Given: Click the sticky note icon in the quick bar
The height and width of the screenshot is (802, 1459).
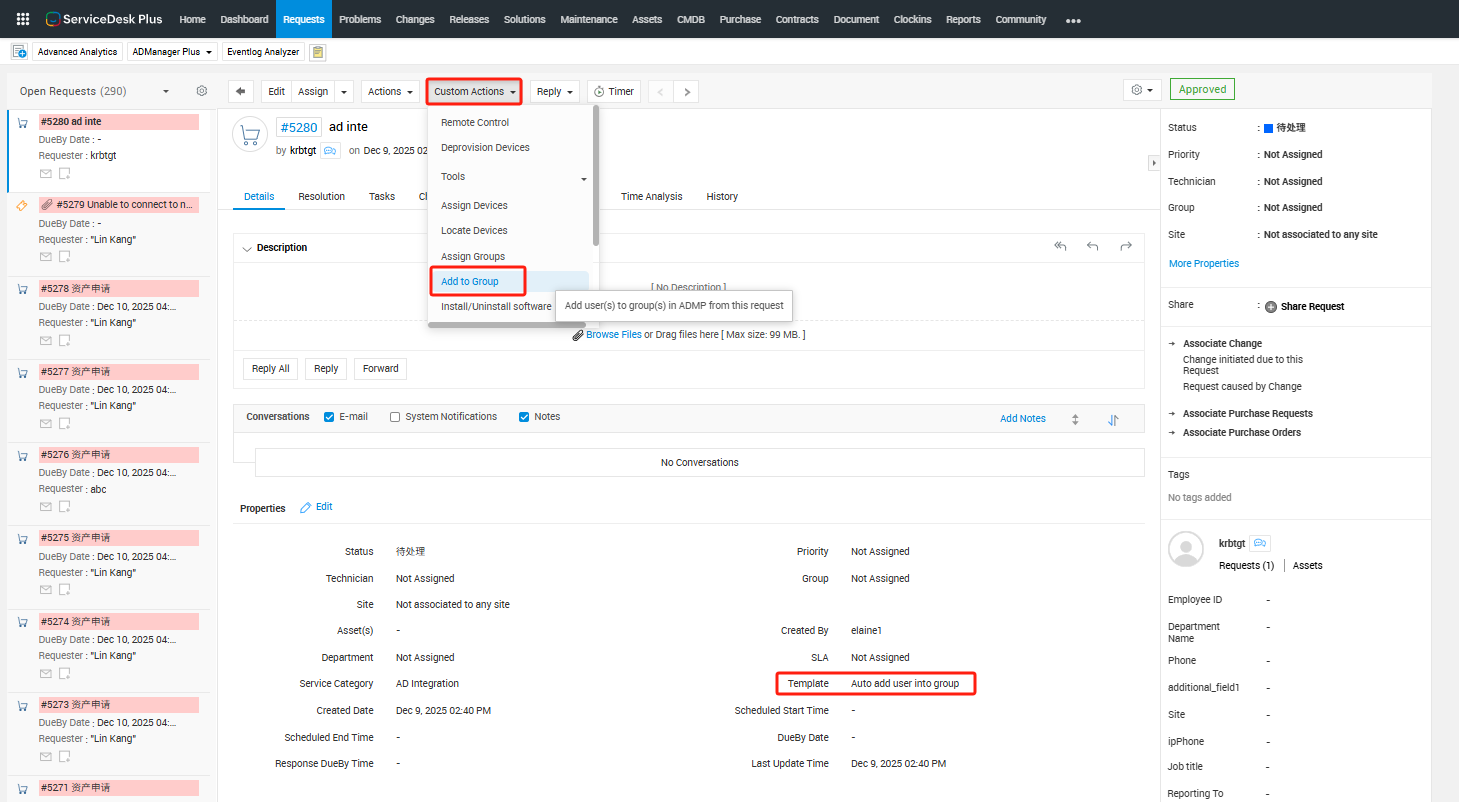Looking at the screenshot, I should 317,52.
